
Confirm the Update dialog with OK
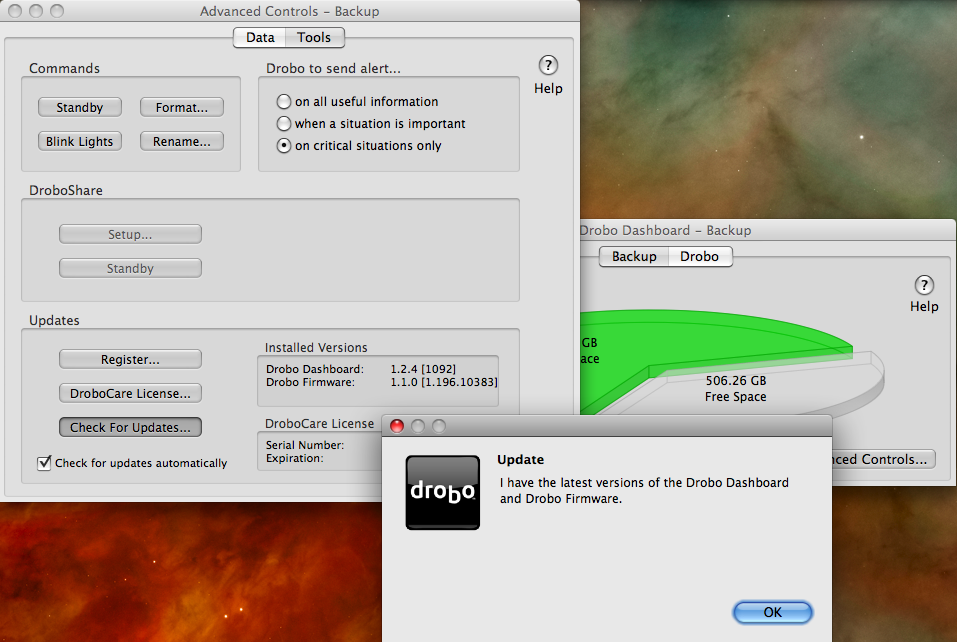pyautogui.click(x=772, y=612)
